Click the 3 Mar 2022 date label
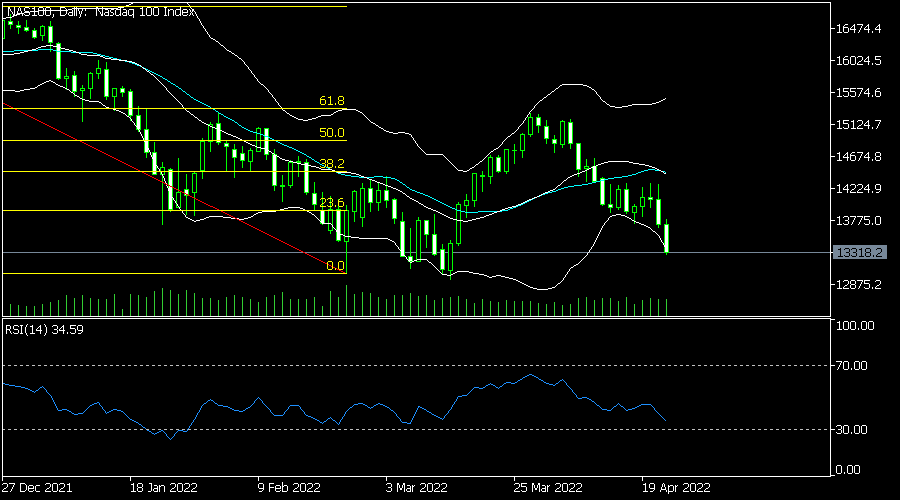Viewport: 900px width, 500px height. (x=416, y=488)
